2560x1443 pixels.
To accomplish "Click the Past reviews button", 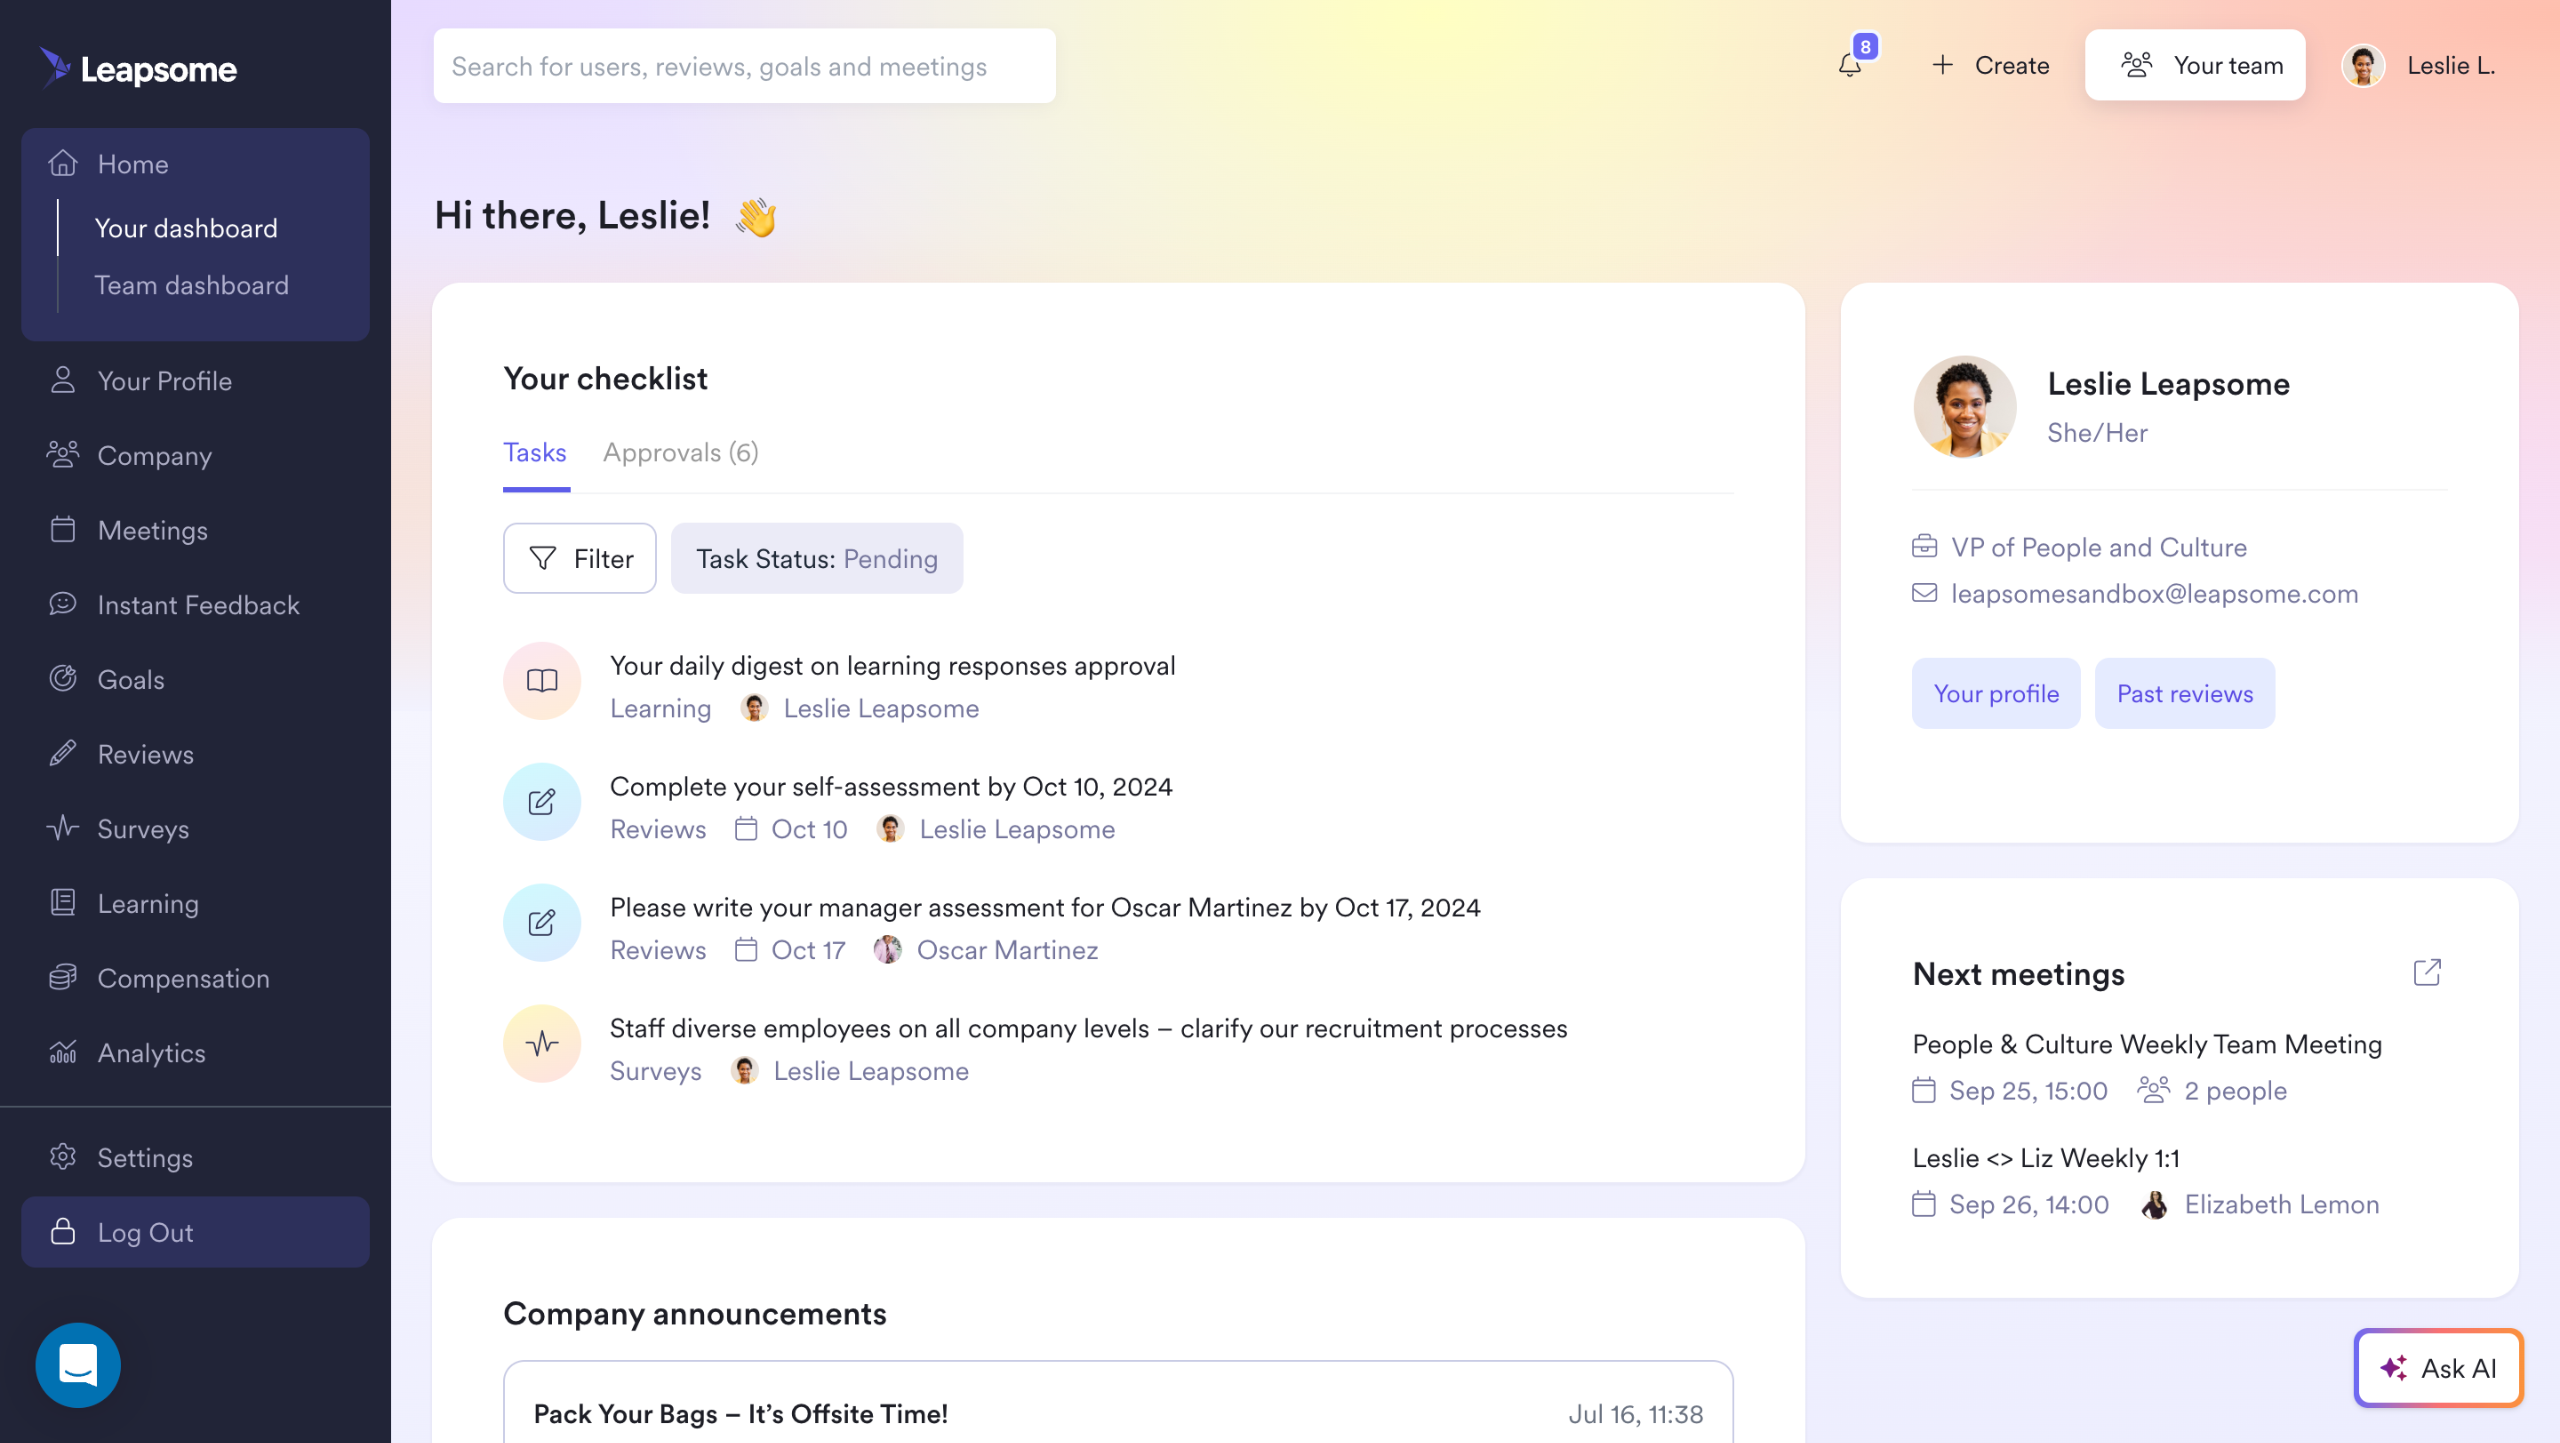I will 2184,693.
